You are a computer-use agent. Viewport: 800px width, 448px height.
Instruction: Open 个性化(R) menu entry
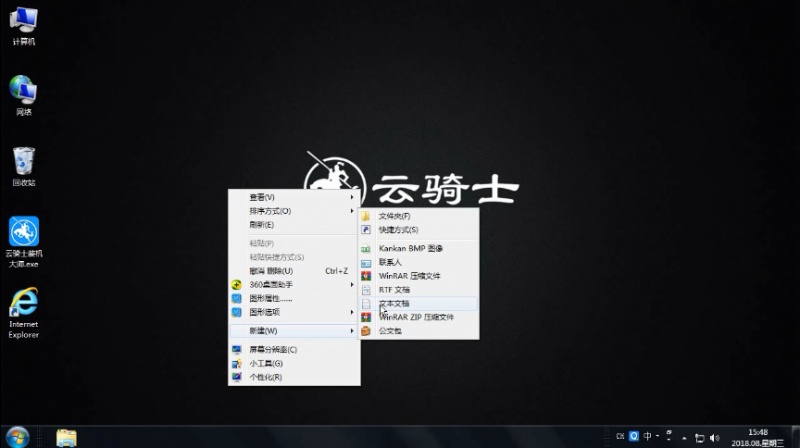coord(294,377)
